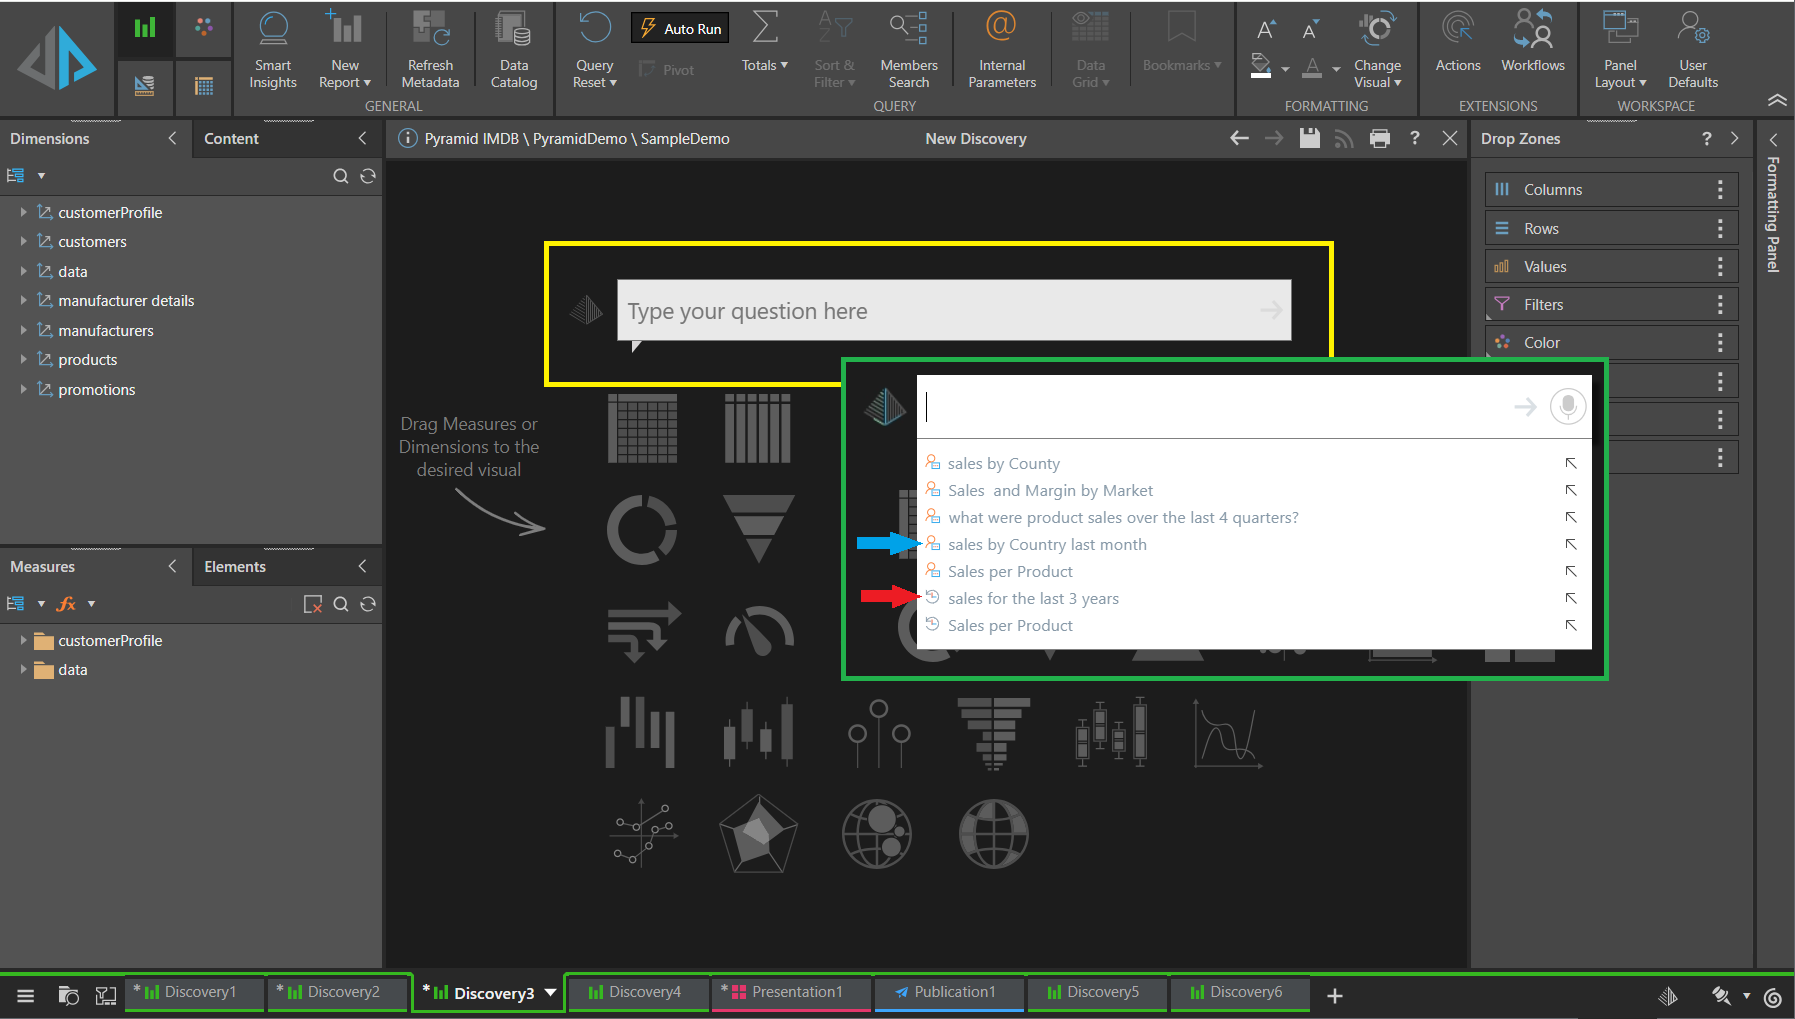Collapse the Dimensions panel
Image resolution: width=1795 pixels, height=1019 pixels.
point(172,138)
